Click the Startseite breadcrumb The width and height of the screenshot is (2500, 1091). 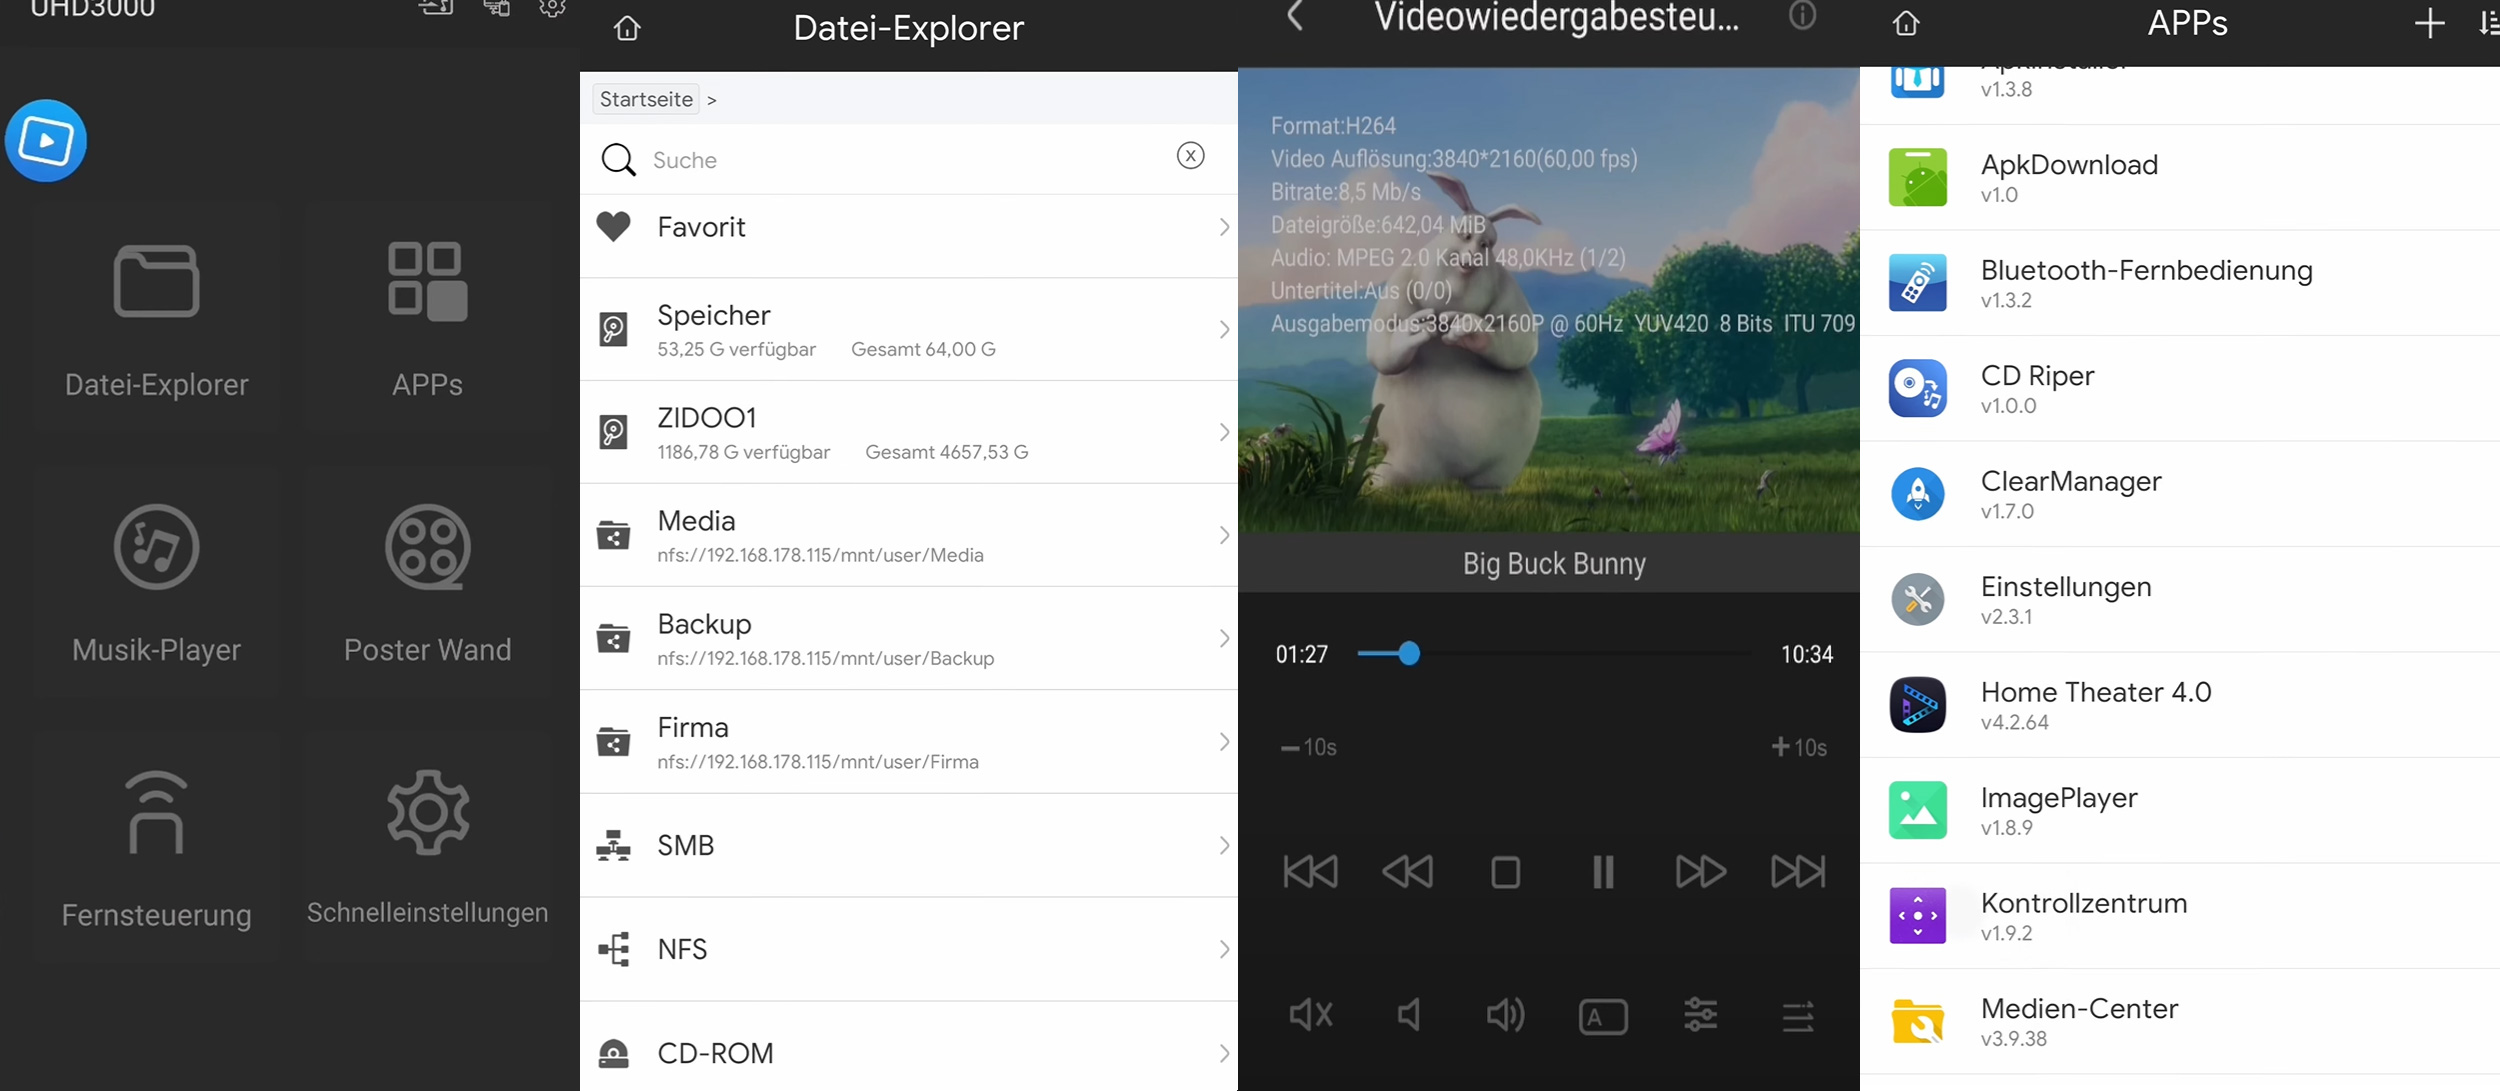tap(646, 100)
